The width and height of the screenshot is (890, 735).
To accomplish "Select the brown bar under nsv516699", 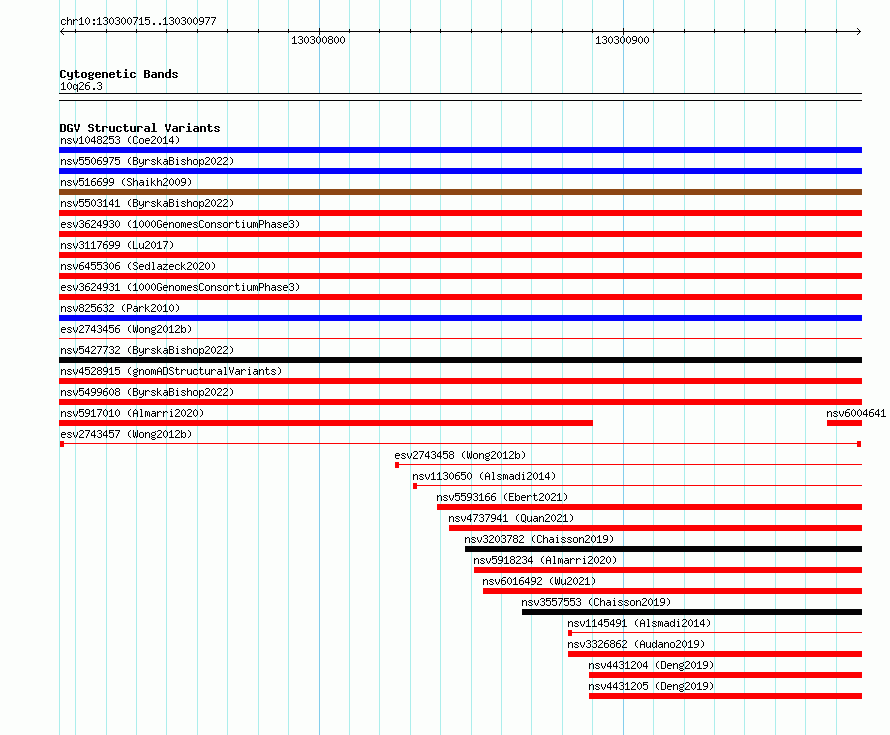I will tap(460, 192).
